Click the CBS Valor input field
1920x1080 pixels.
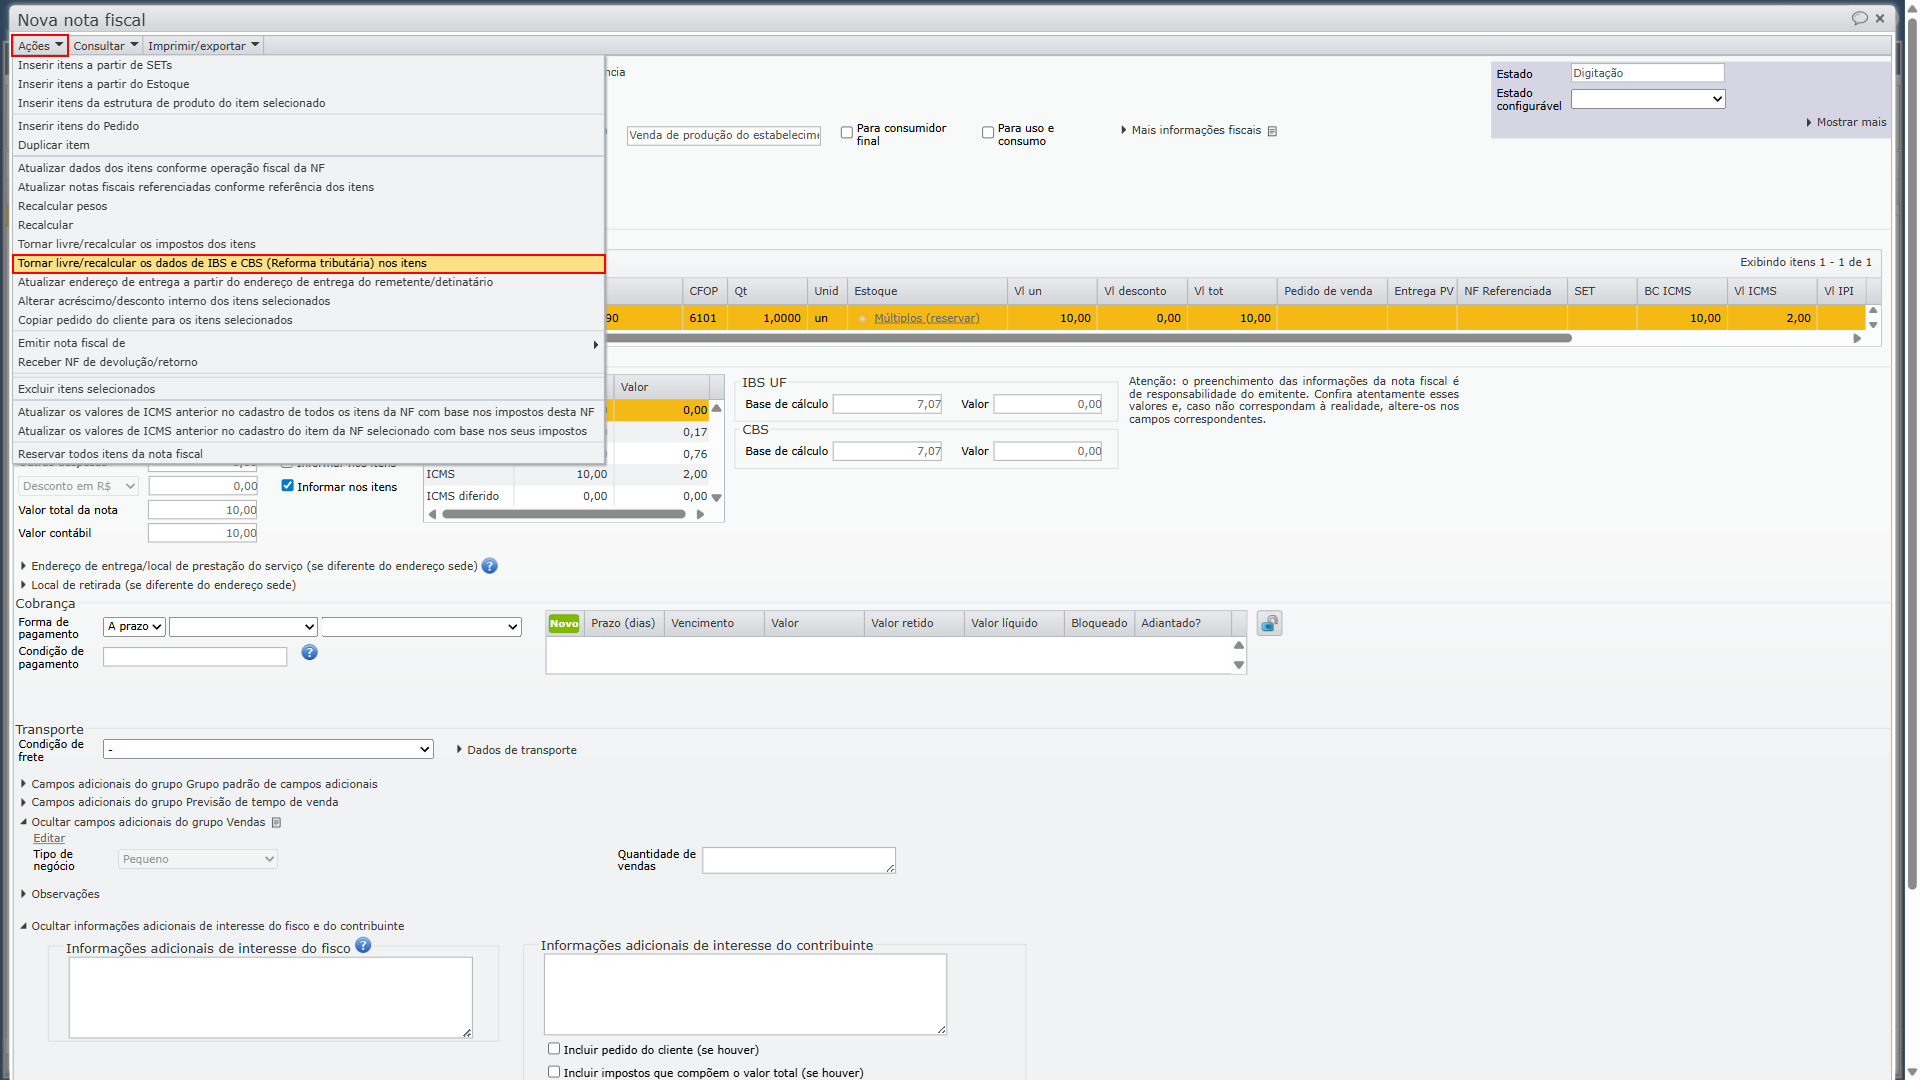coord(1047,451)
